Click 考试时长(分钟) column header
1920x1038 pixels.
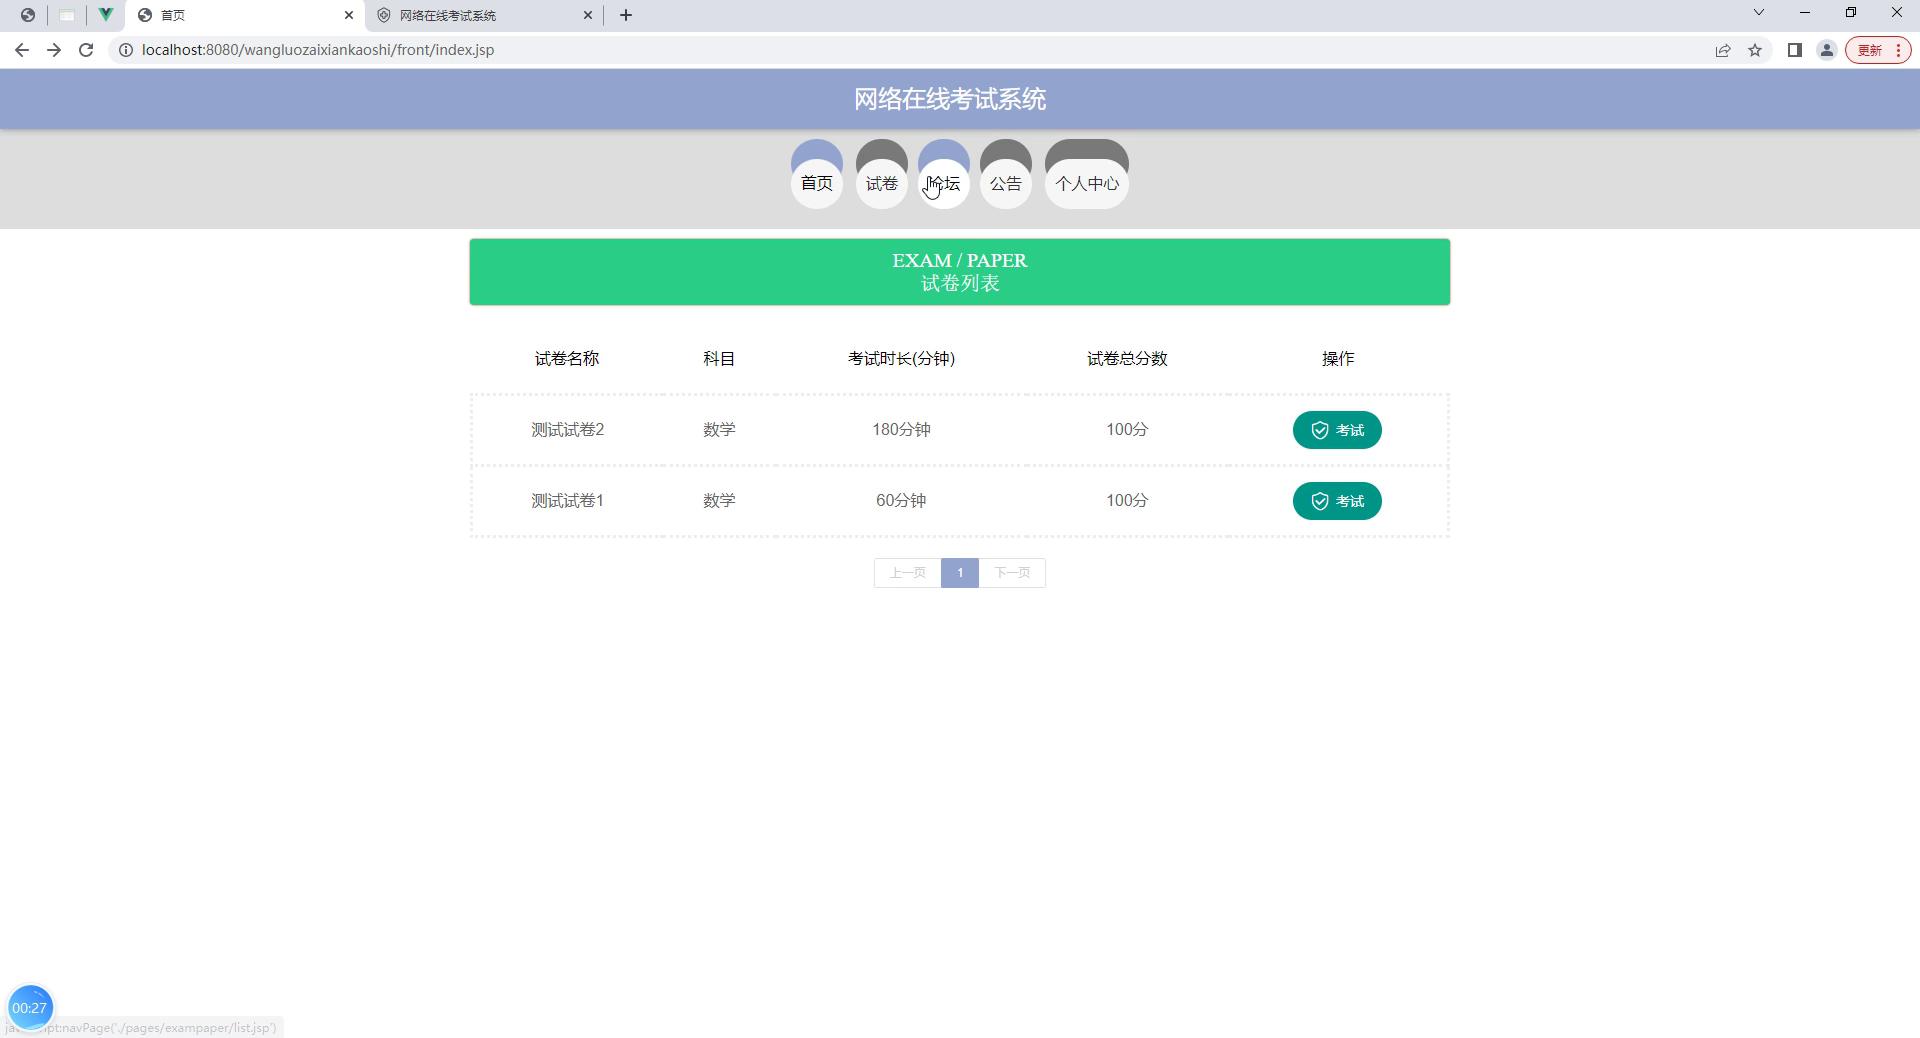pos(901,359)
